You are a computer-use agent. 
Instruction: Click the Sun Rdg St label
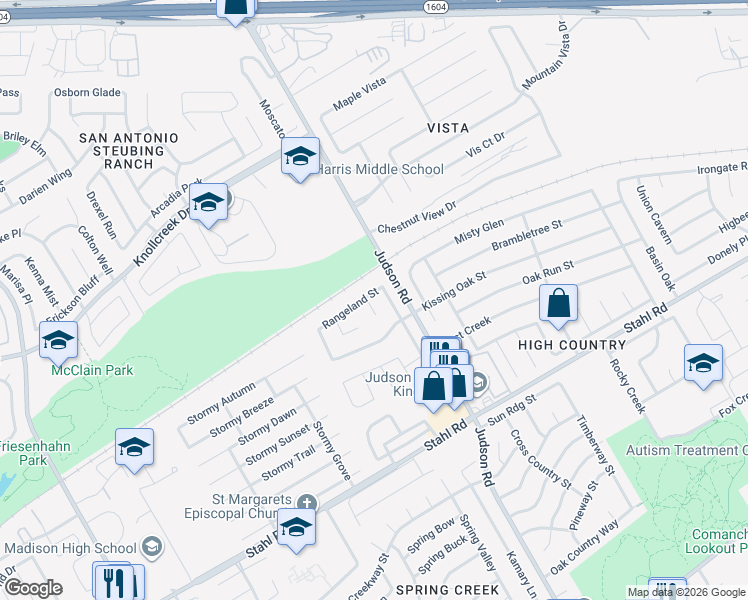(x=512, y=410)
